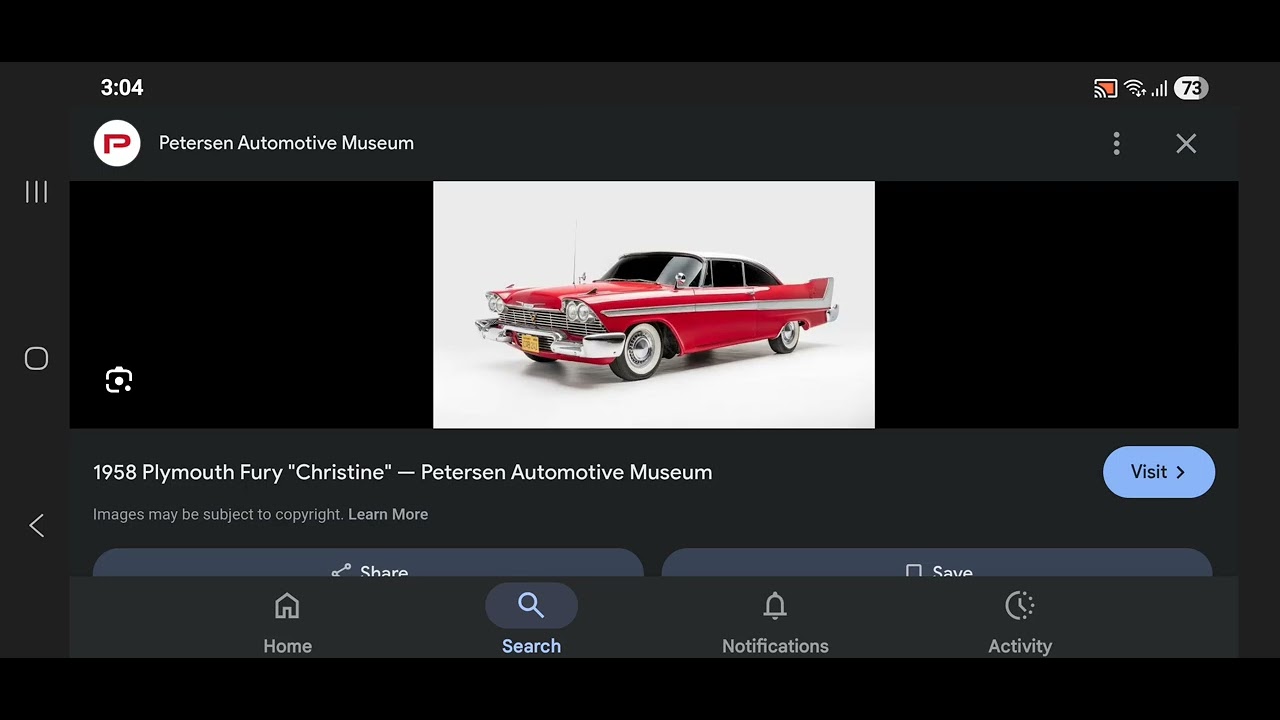The width and height of the screenshot is (1280, 720).
Task: Tap the Google Lens search icon
Action: click(x=119, y=380)
